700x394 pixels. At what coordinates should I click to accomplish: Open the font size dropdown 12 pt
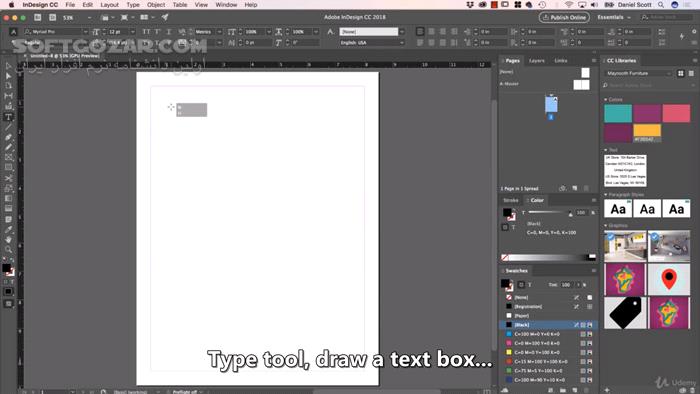(133, 32)
